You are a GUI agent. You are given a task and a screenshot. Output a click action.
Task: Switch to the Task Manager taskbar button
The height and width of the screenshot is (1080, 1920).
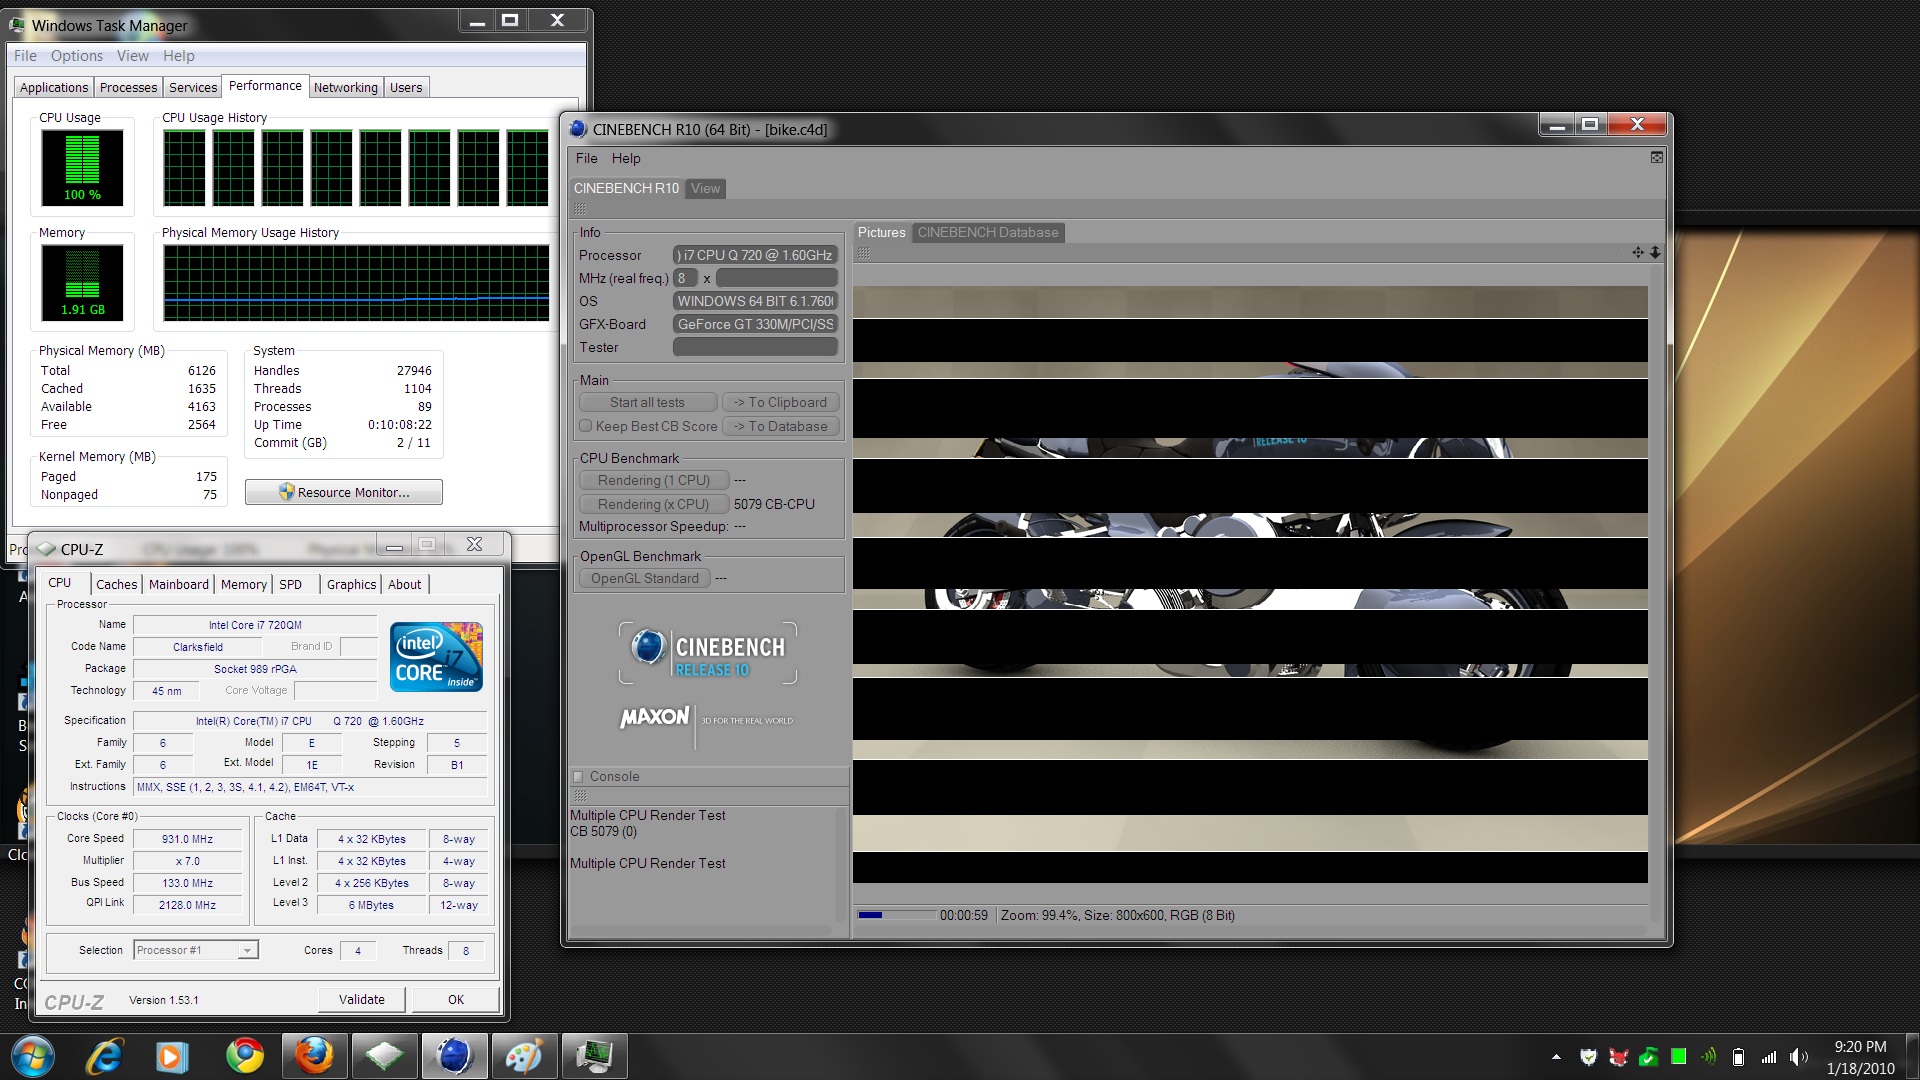point(594,1056)
